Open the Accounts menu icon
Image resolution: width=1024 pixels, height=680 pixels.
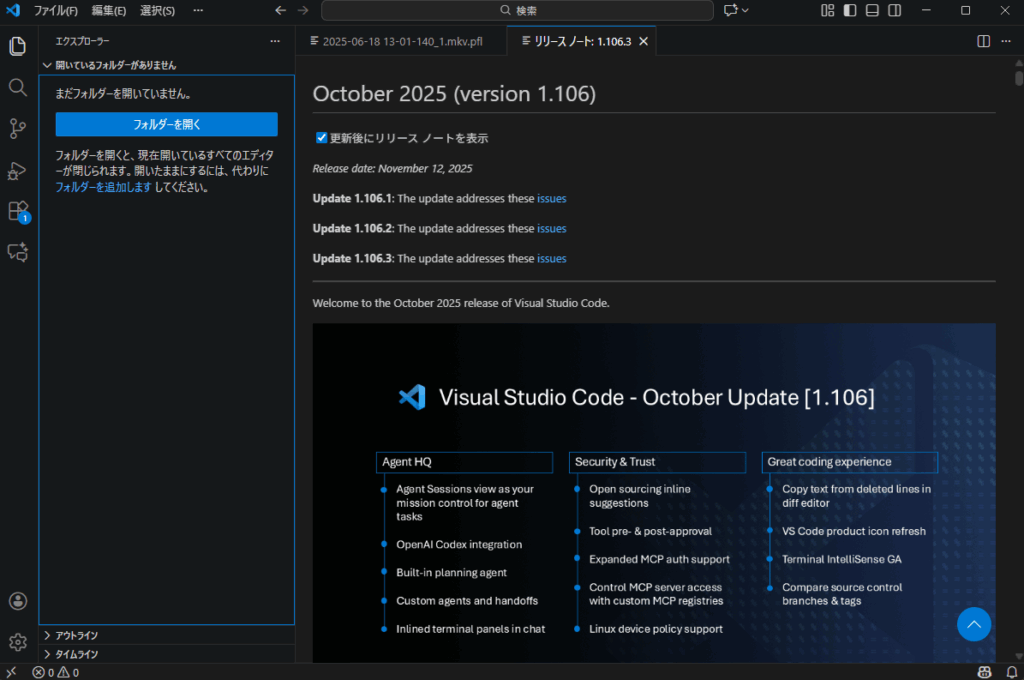tap(17, 601)
